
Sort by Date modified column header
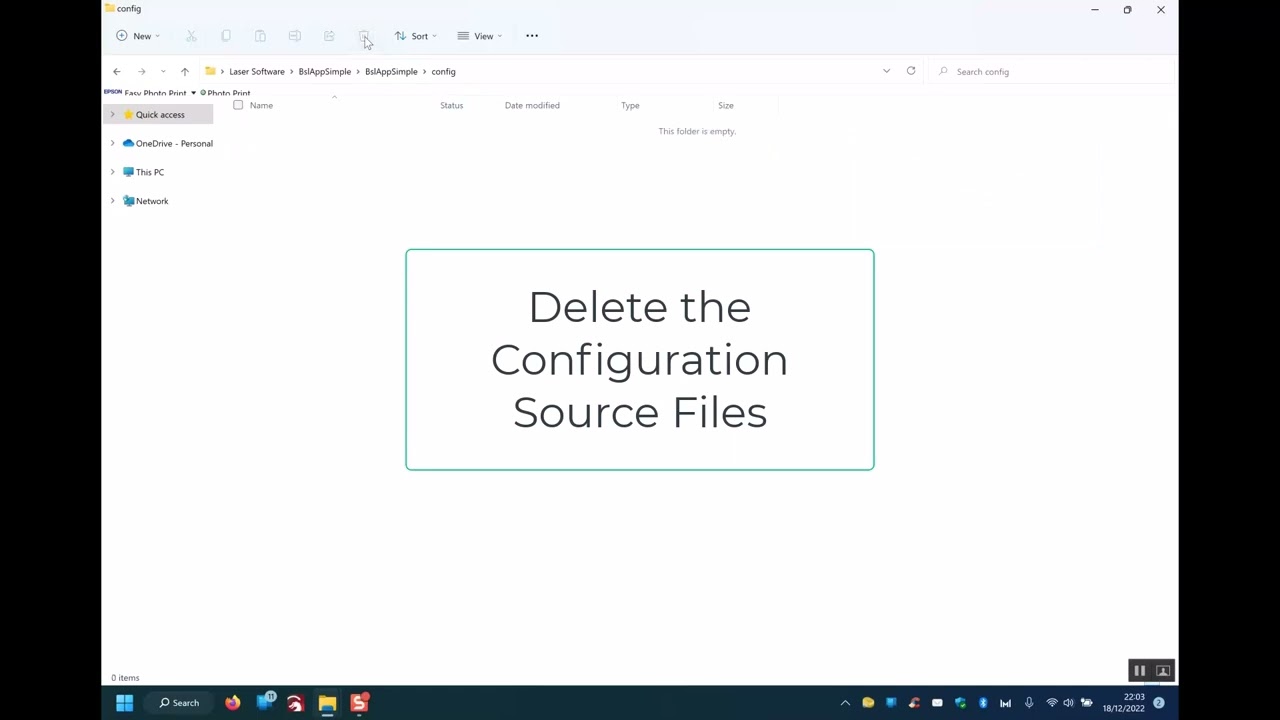coord(532,105)
